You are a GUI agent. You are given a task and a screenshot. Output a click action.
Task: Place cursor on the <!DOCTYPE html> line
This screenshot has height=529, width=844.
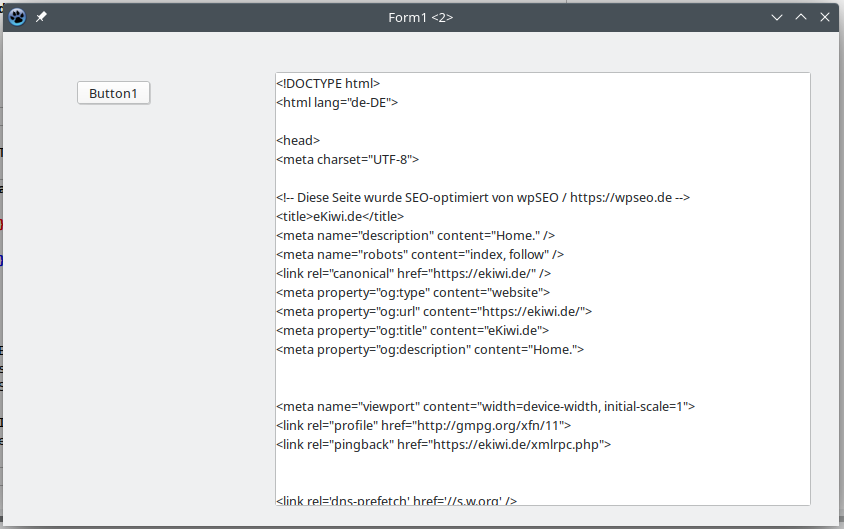tap(328, 83)
